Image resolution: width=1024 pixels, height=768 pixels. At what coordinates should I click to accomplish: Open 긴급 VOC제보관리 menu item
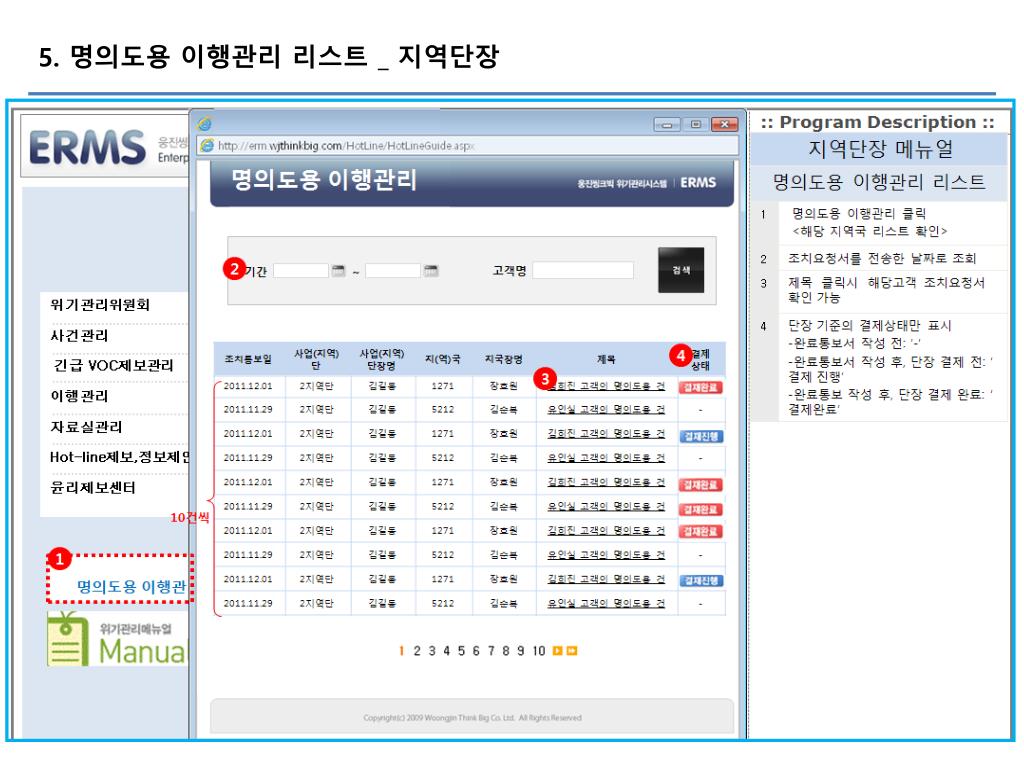[114, 365]
